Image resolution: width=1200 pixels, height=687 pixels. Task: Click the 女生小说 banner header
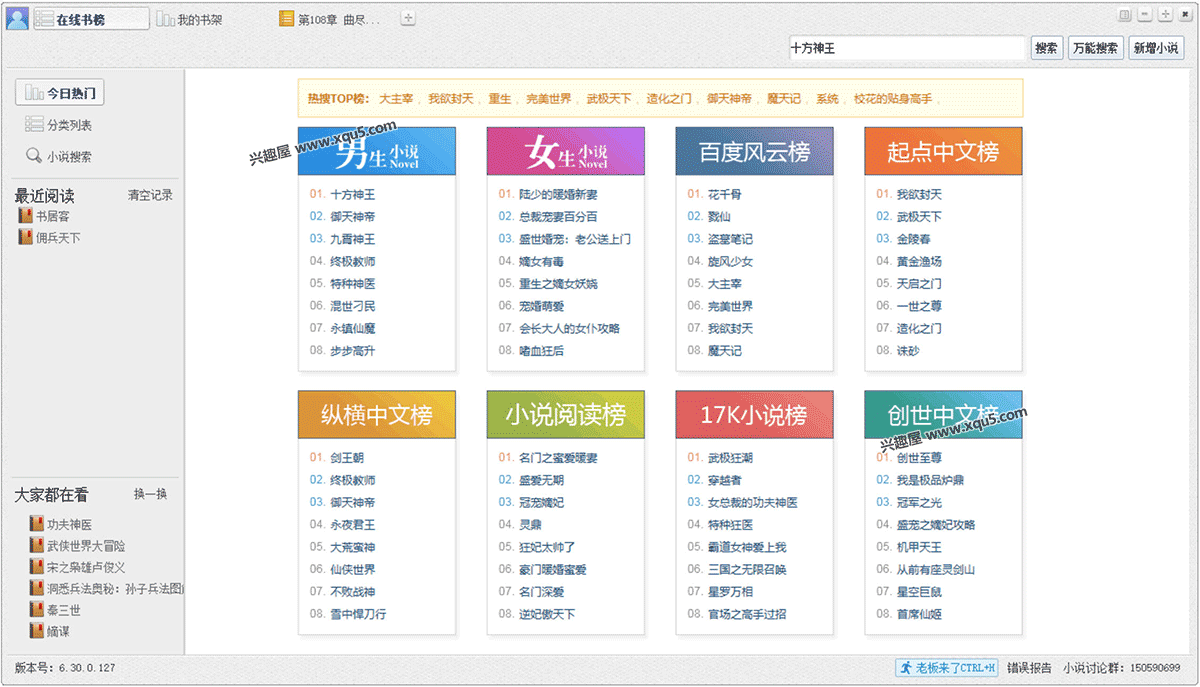coord(566,151)
